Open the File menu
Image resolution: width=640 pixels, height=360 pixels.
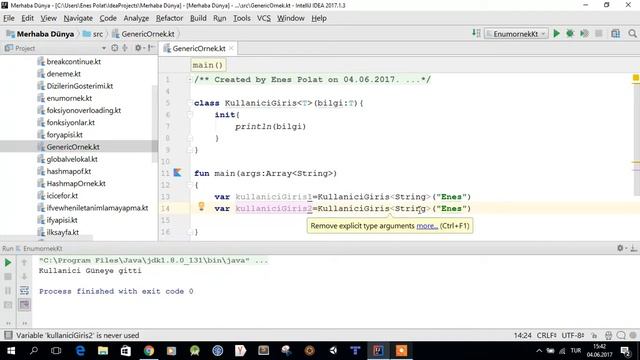tap(9, 18)
